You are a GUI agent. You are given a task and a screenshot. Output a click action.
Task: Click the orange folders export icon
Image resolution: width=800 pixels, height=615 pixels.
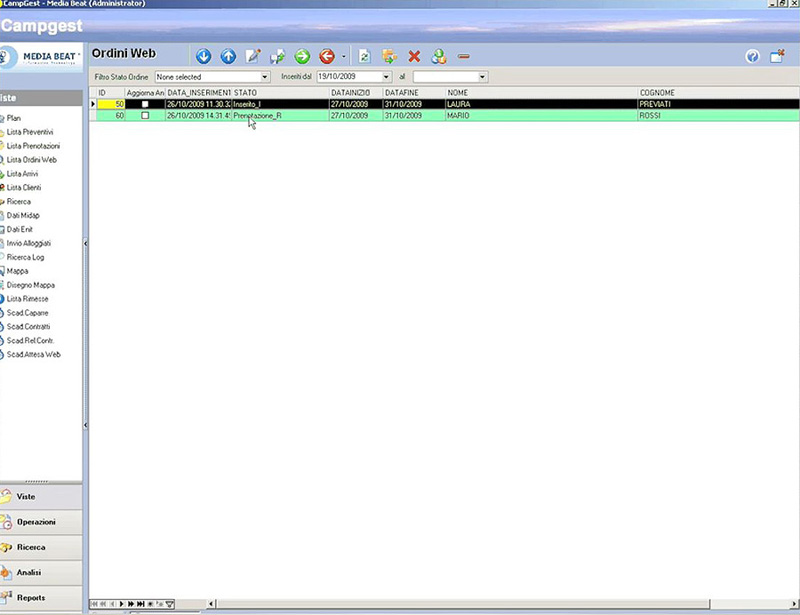click(x=389, y=56)
